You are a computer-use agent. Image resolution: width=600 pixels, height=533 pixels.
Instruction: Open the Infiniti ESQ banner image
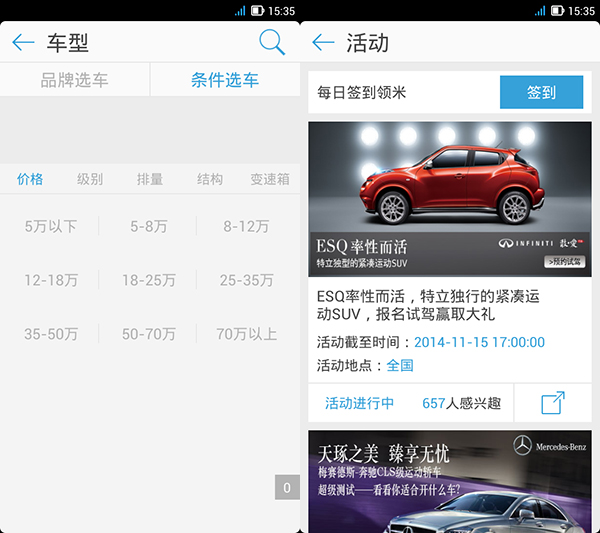450,198
